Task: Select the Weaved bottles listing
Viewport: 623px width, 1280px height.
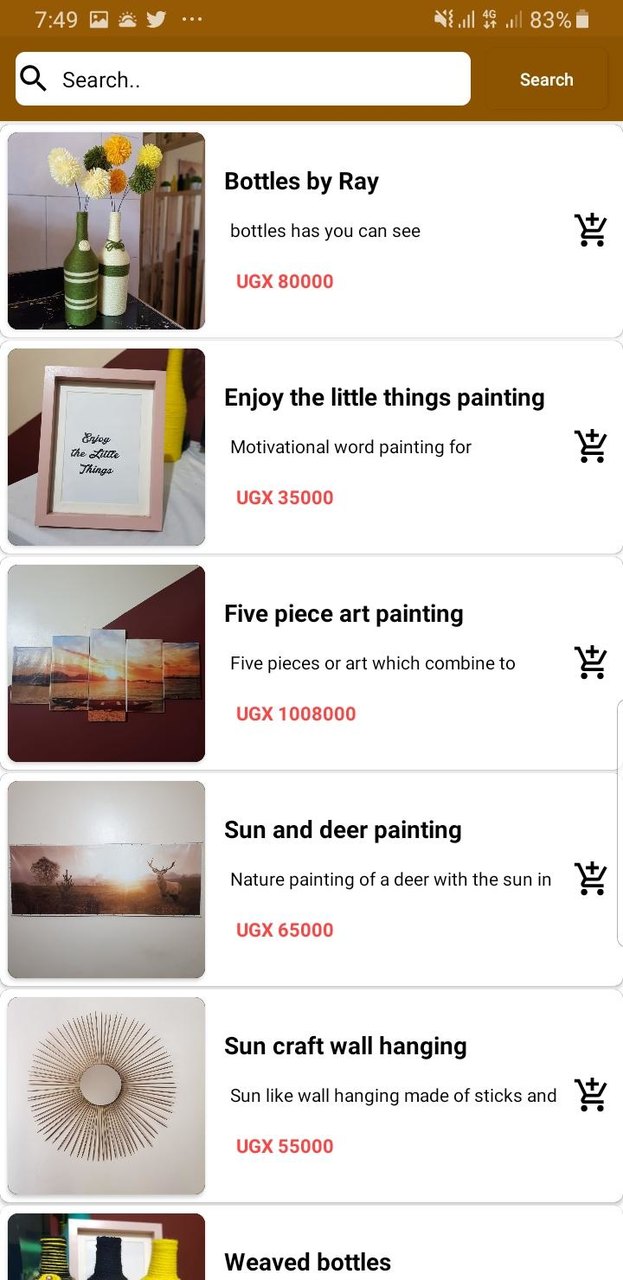Action: [x=307, y=1261]
